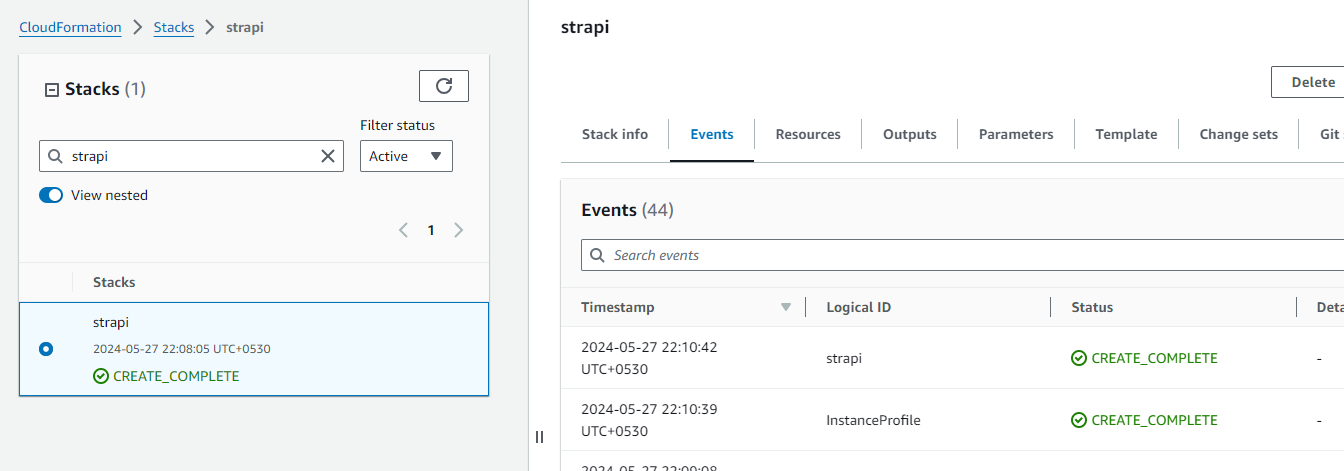Switch to the Events tab
Image resolution: width=1344 pixels, height=471 pixels.
pyautogui.click(x=712, y=134)
